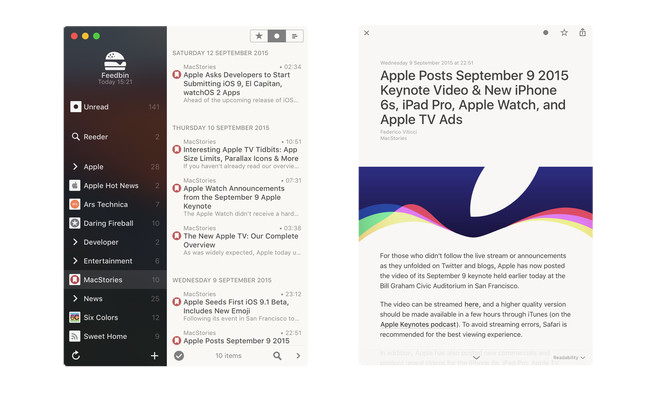Click the 'Saturday 12 September 2015' date header
Screen dimensions: 650x400
[220, 53]
